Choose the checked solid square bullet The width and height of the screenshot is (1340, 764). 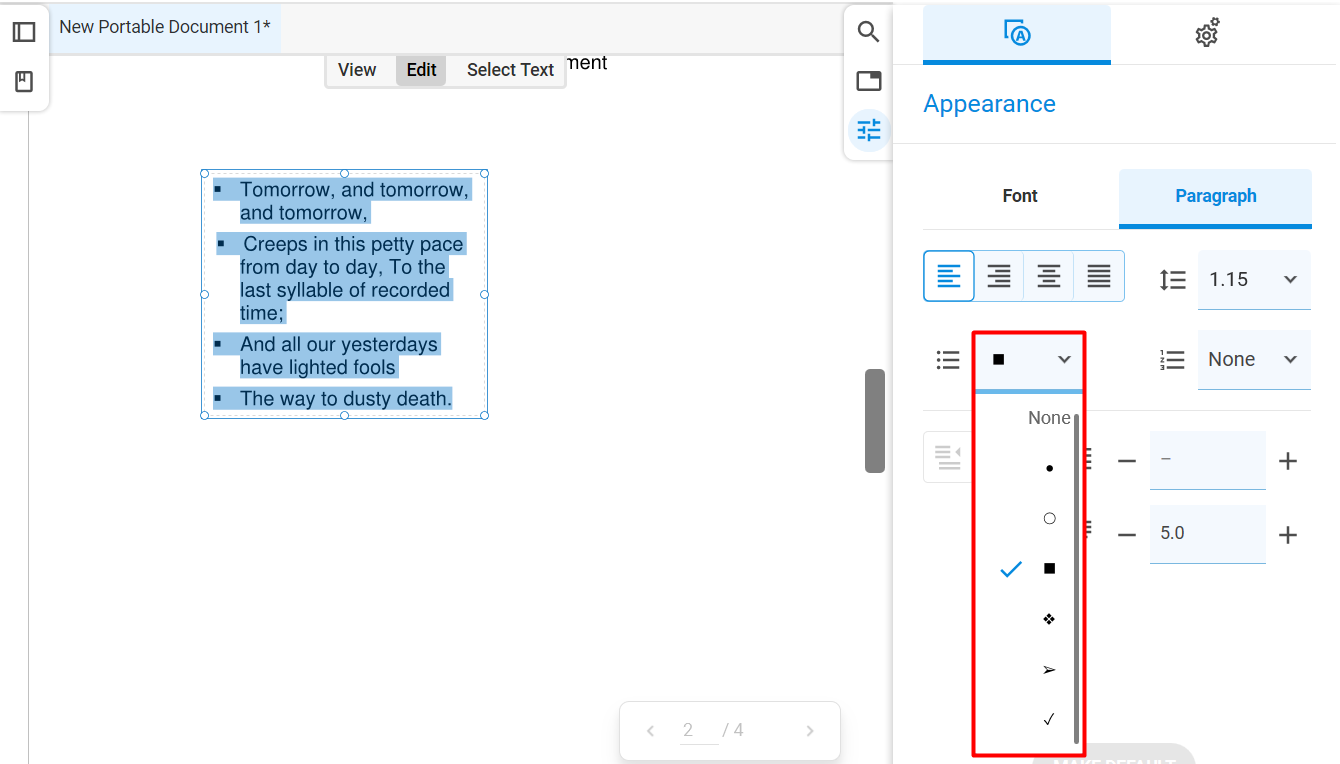[1049, 568]
